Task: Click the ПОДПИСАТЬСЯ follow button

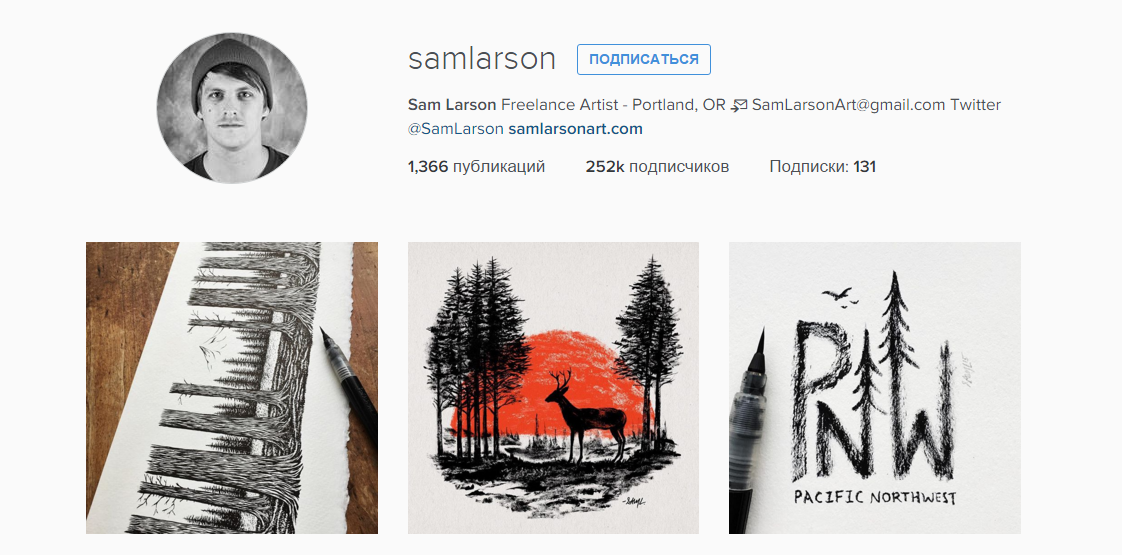Action: 643,59
